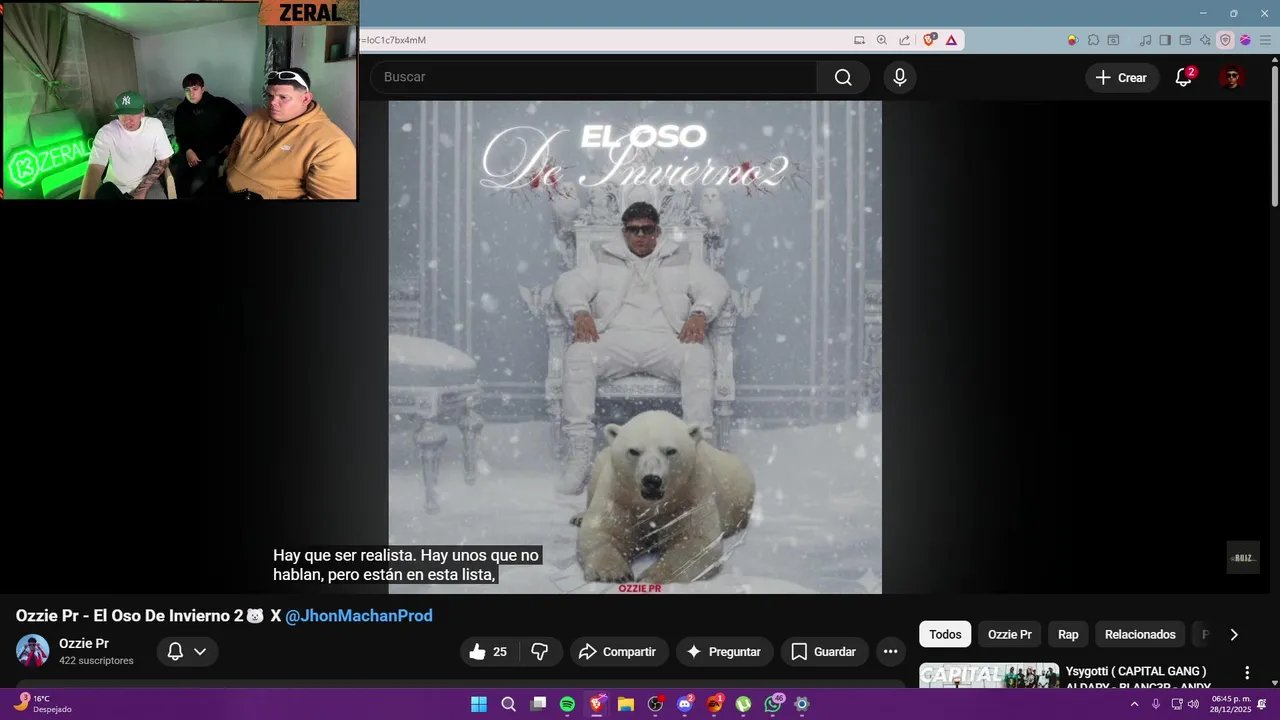Open the browser hamburger main menu
1280x720 pixels.
pyautogui.click(x=1265, y=40)
